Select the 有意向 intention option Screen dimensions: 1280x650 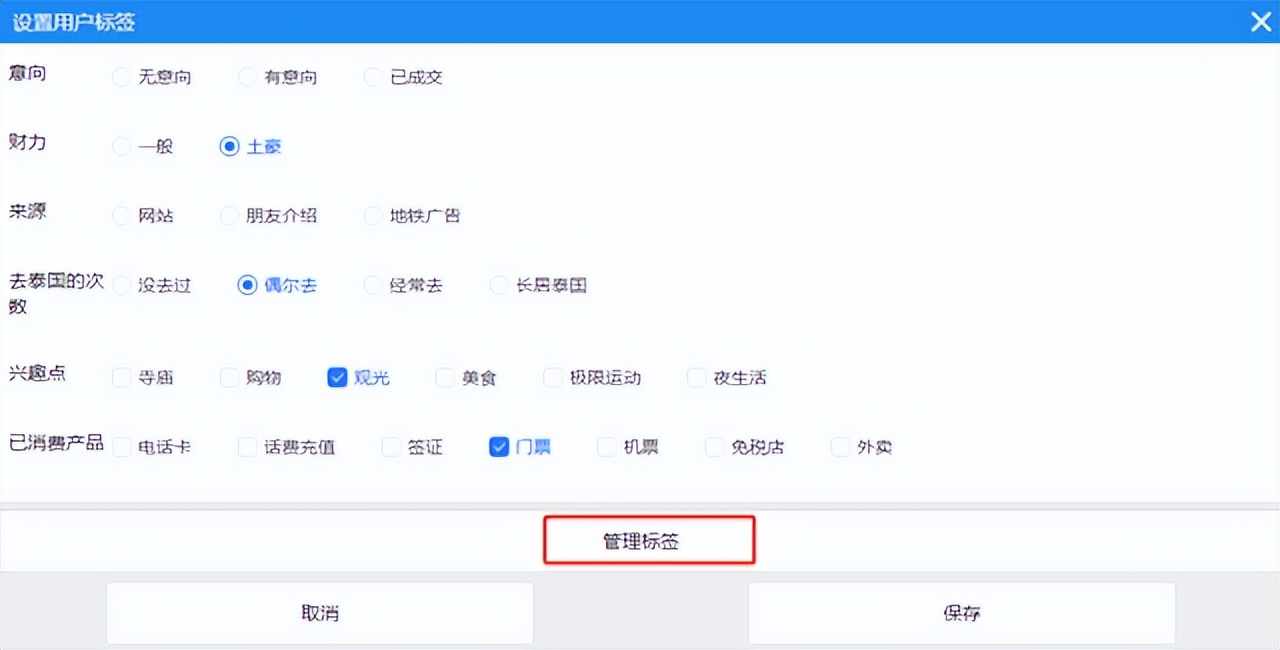245,76
